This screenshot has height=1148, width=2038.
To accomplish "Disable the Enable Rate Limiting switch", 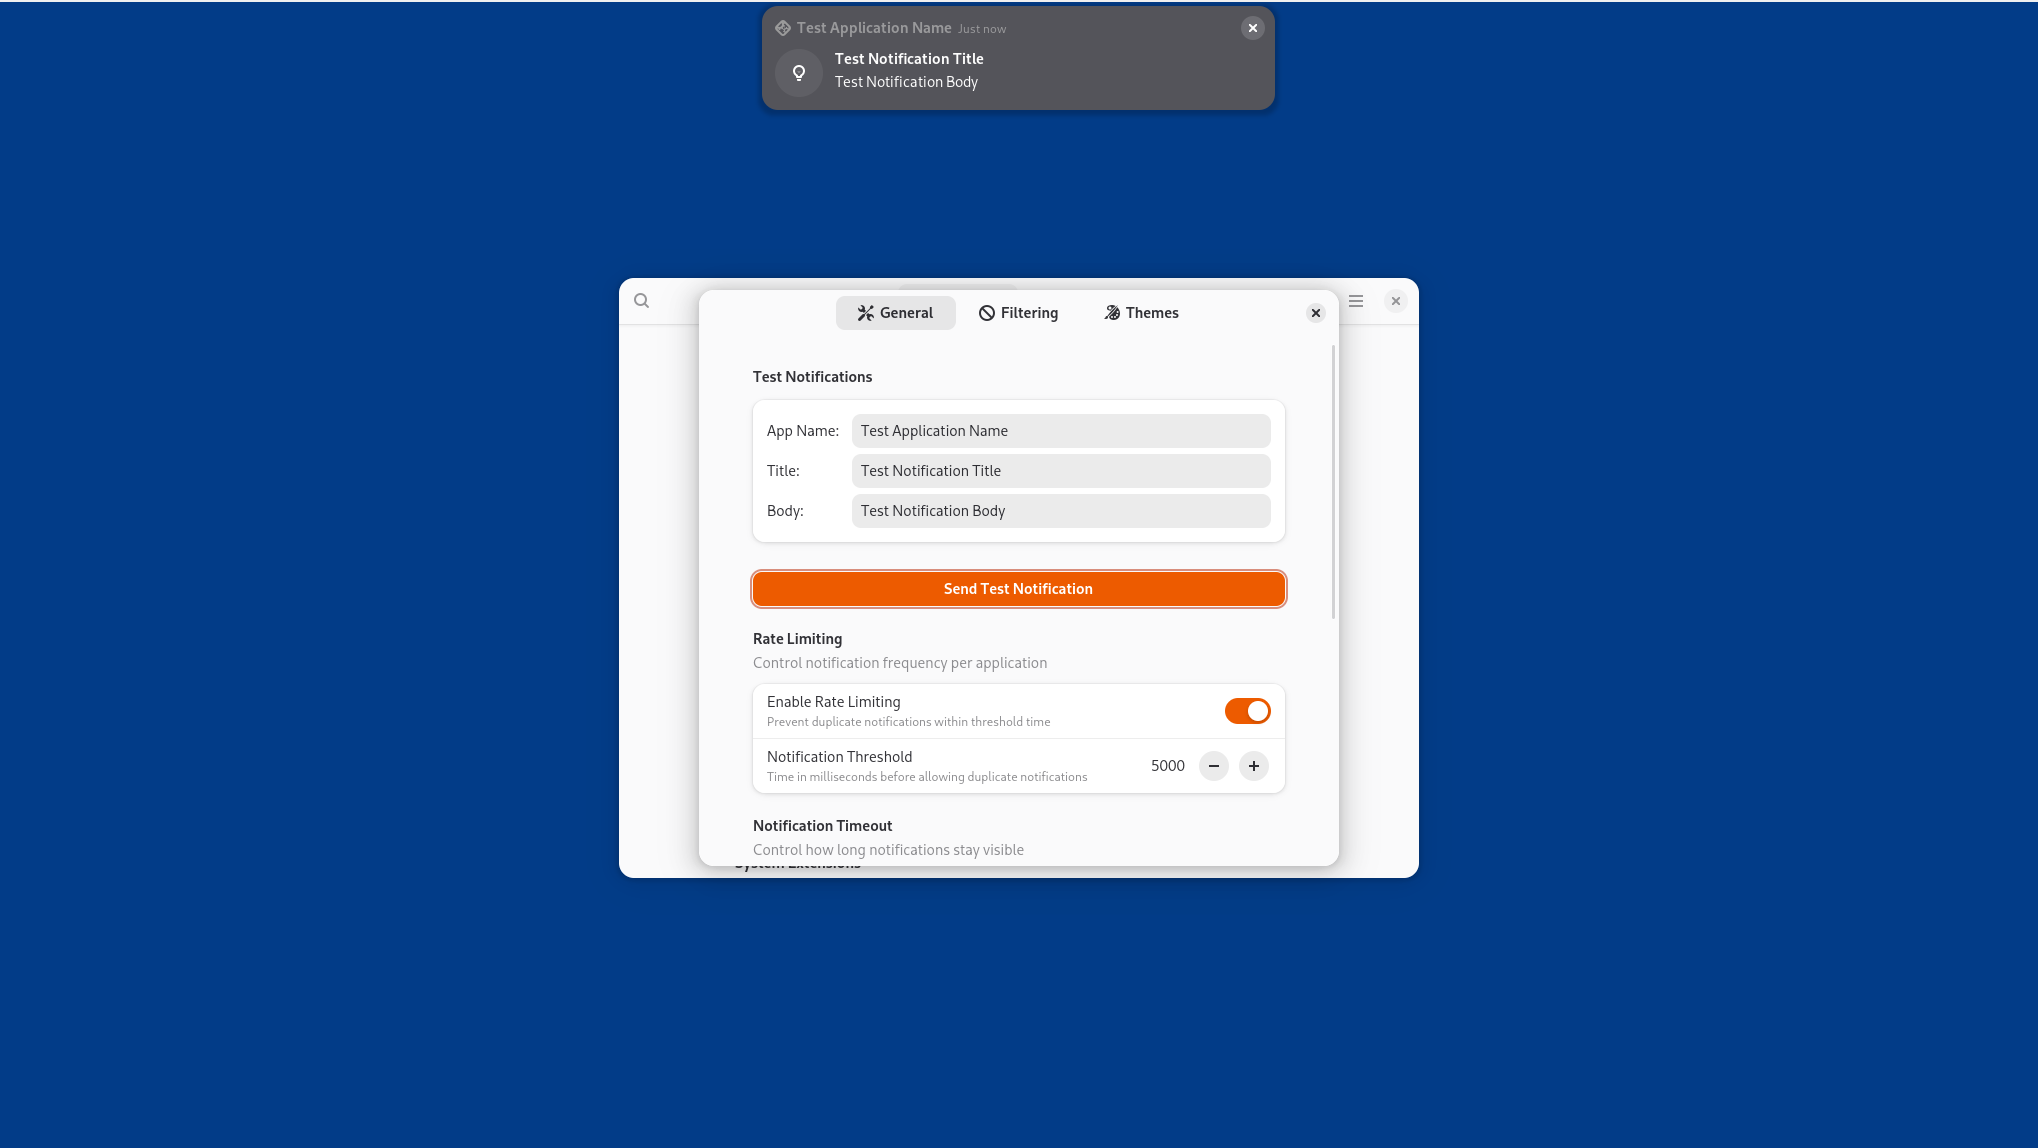I will tap(1247, 711).
